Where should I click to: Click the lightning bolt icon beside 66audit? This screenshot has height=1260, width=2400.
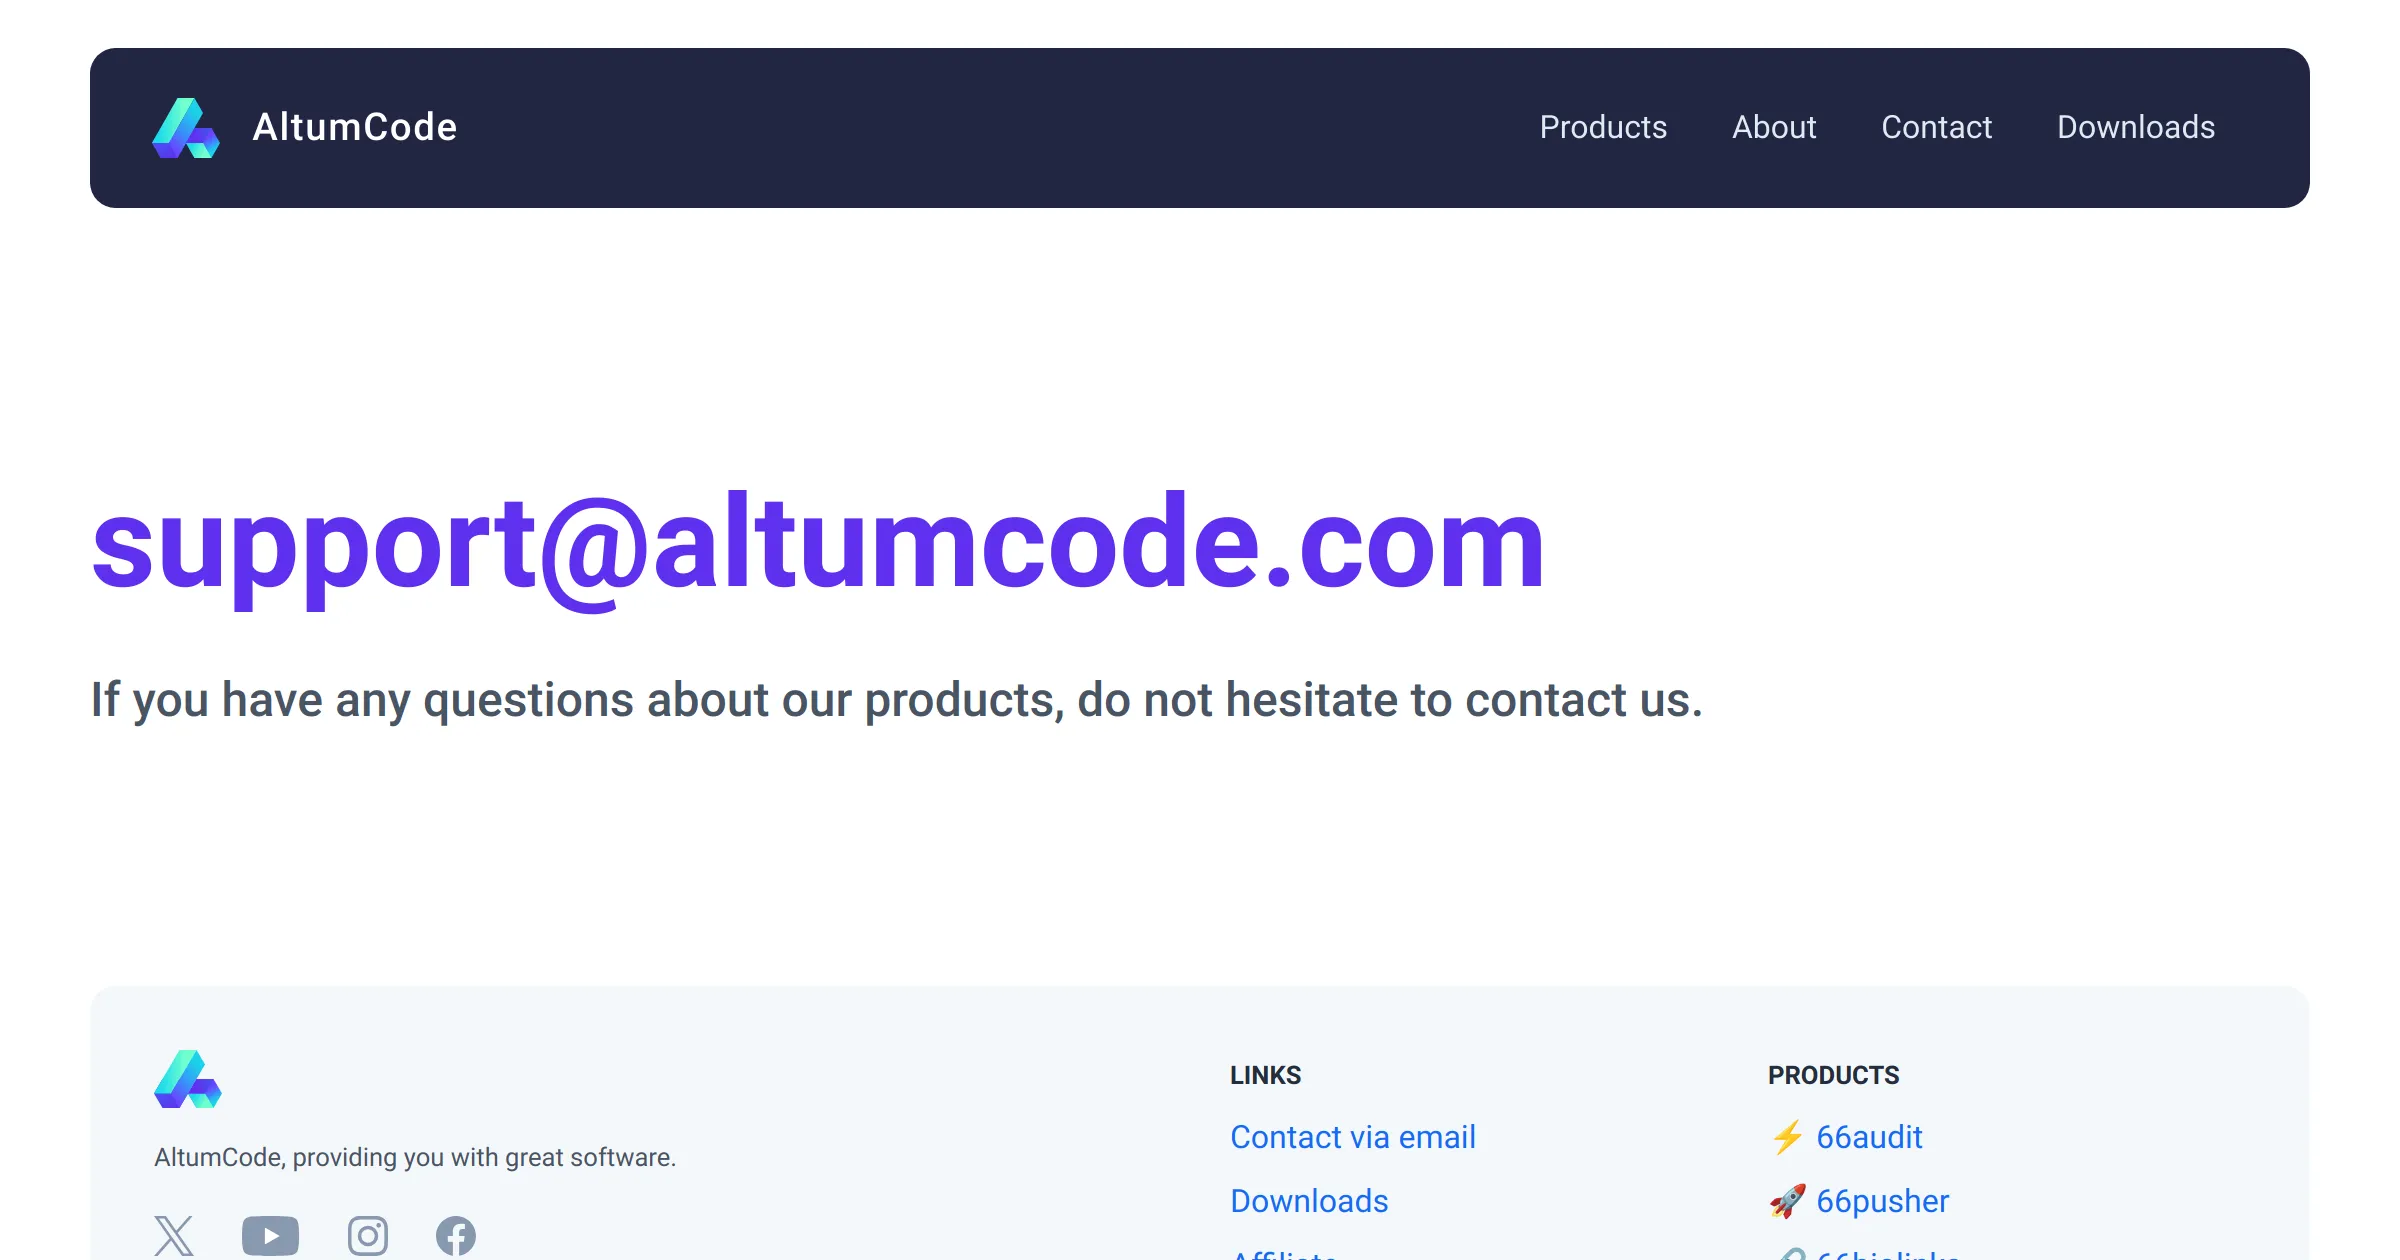[x=1787, y=1137]
